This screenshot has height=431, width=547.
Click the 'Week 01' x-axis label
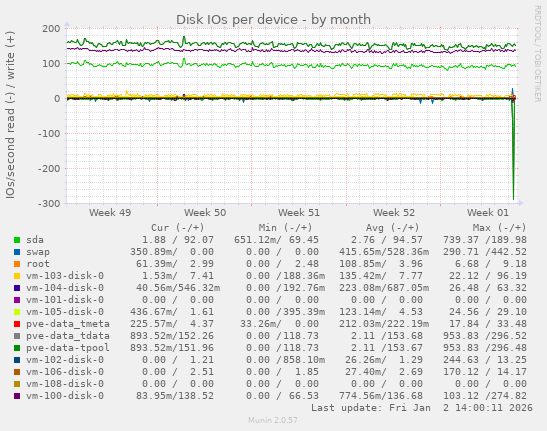coord(488,213)
